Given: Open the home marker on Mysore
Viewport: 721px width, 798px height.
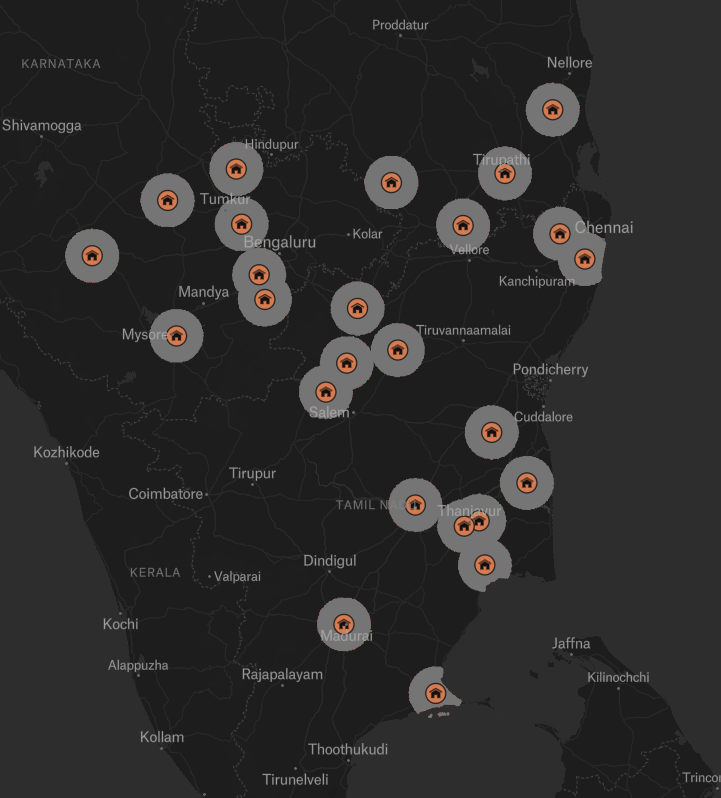Looking at the screenshot, I should tap(177, 336).
